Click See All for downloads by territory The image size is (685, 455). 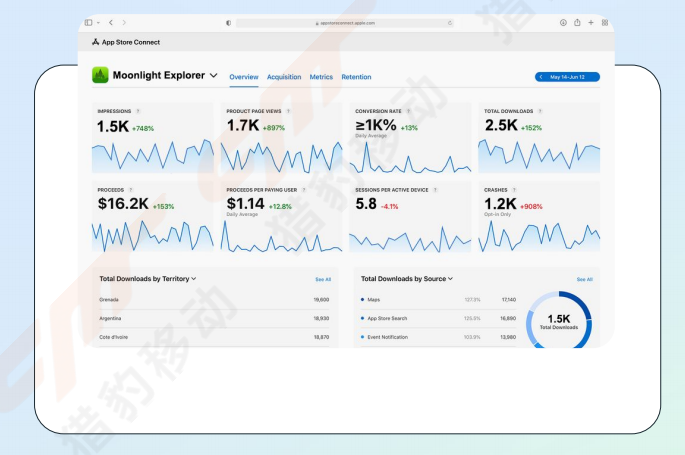(x=323, y=279)
